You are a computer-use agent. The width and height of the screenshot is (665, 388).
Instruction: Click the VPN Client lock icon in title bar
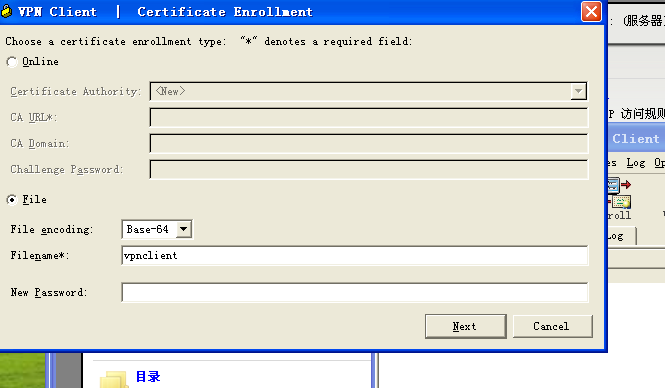click(6, 11)
